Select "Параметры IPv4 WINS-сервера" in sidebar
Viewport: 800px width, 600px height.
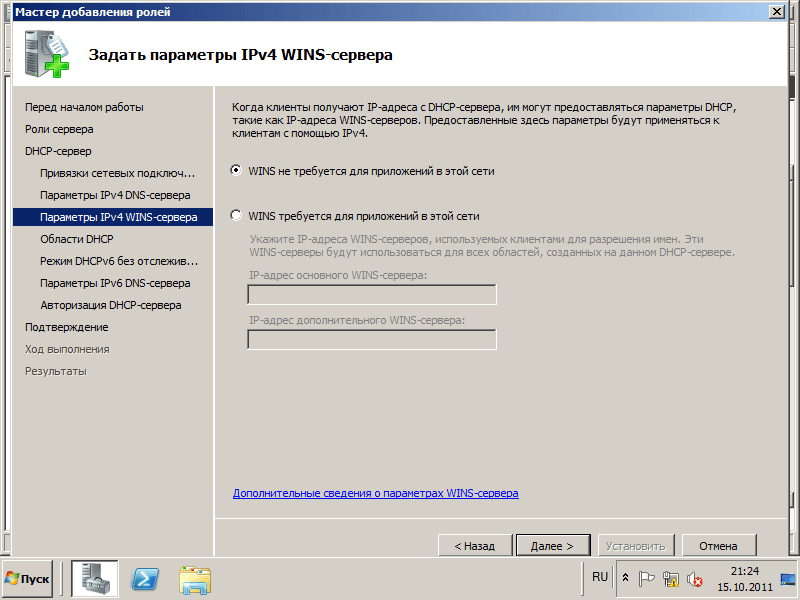pyautogui.click(x=113, y=217)
